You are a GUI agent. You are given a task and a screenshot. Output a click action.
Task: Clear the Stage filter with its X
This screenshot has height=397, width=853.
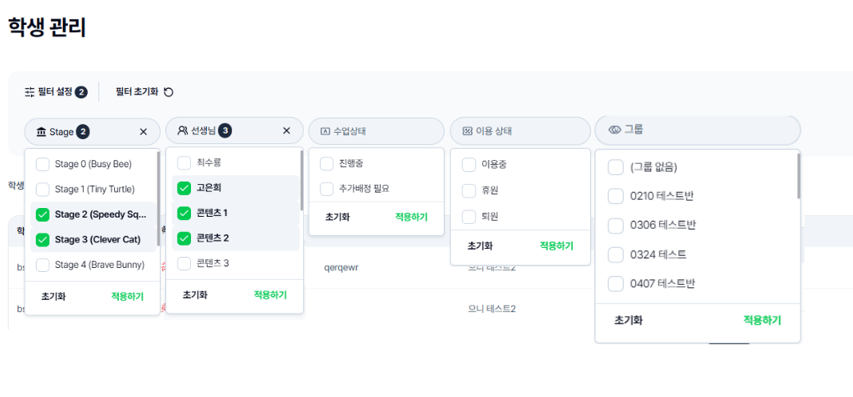(x=144, y=132)
